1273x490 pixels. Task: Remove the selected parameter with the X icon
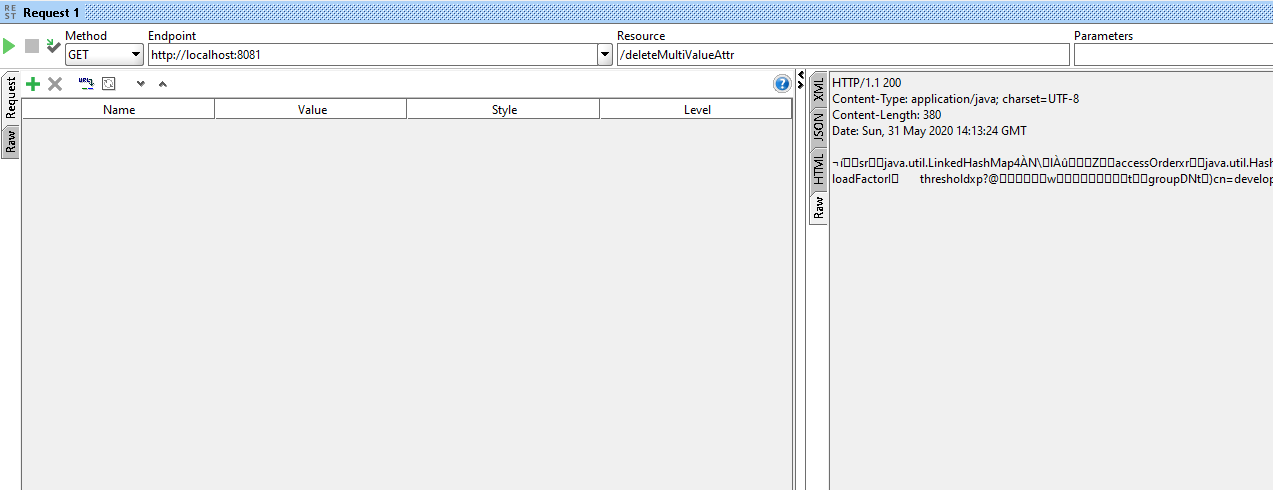point(55,84)
